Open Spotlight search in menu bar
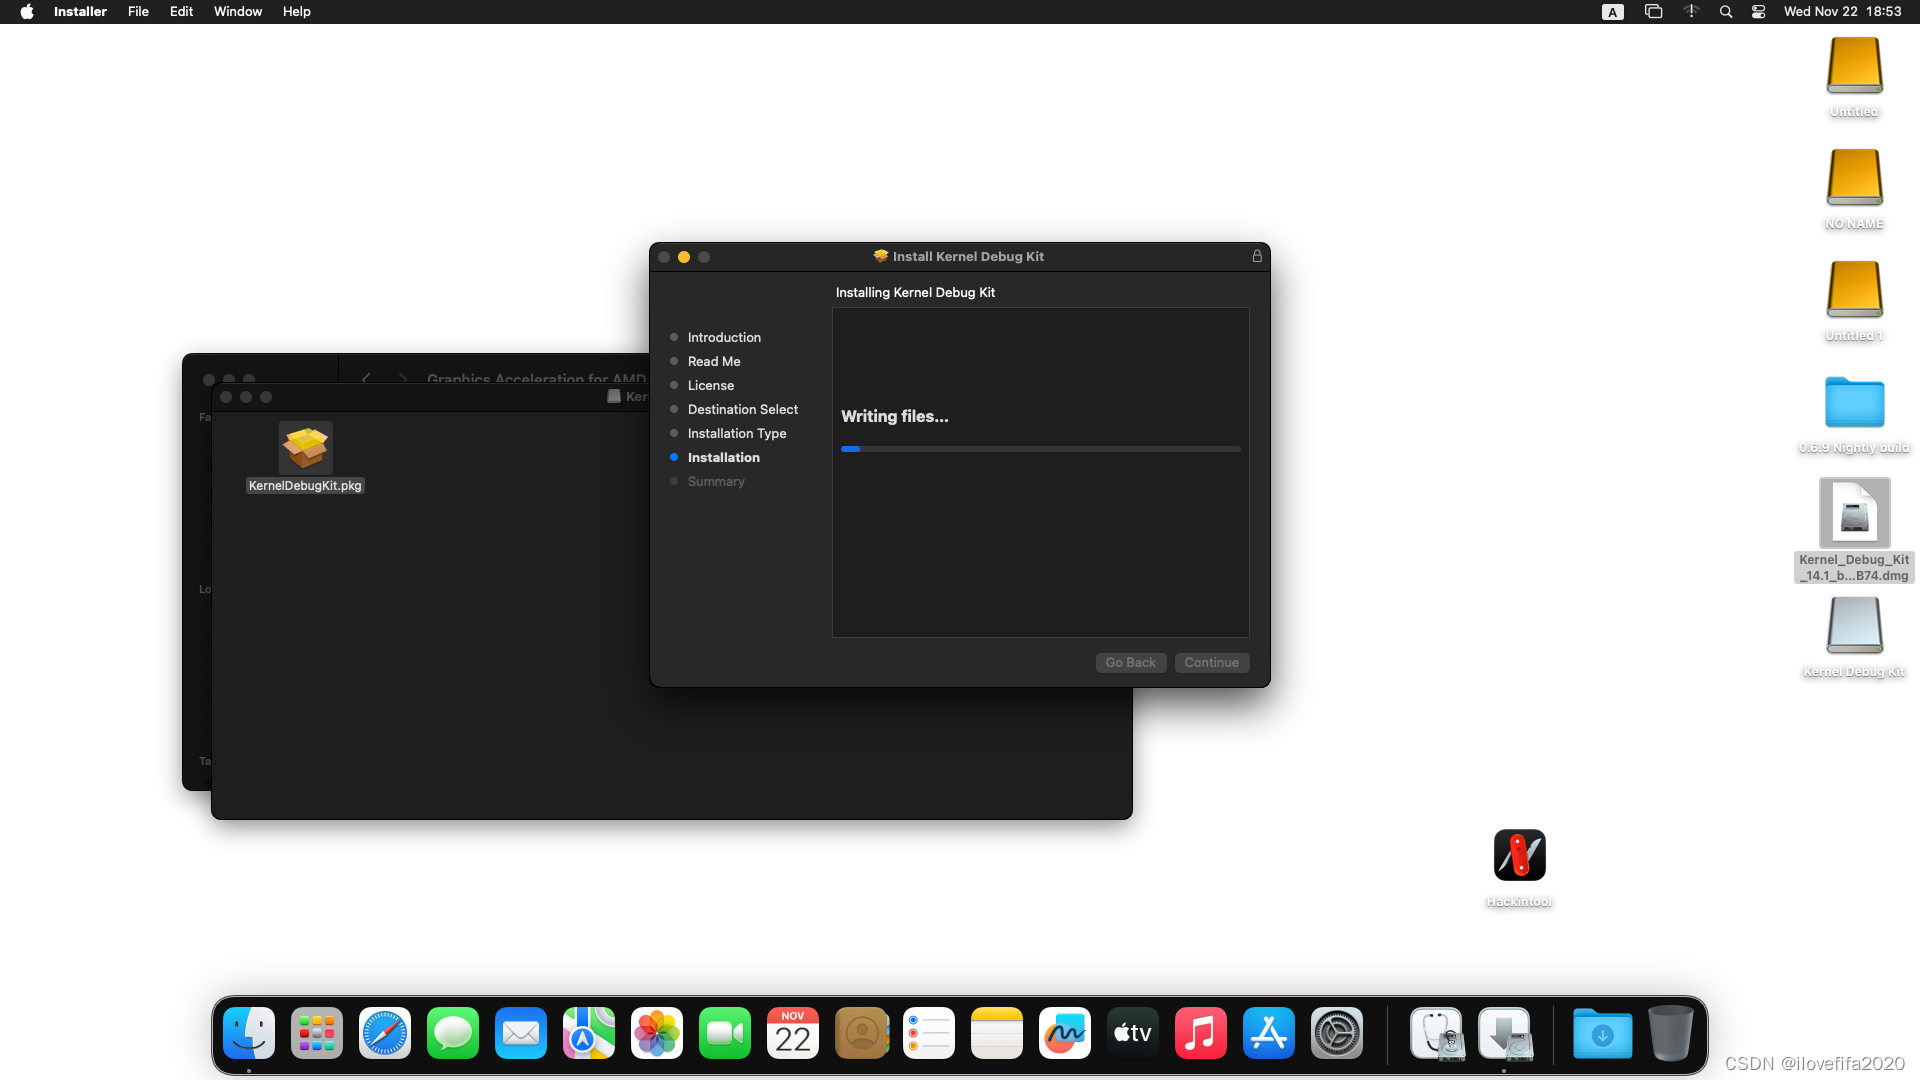The width and height of the screenshot is (1920, 1080). point(1726,12)
